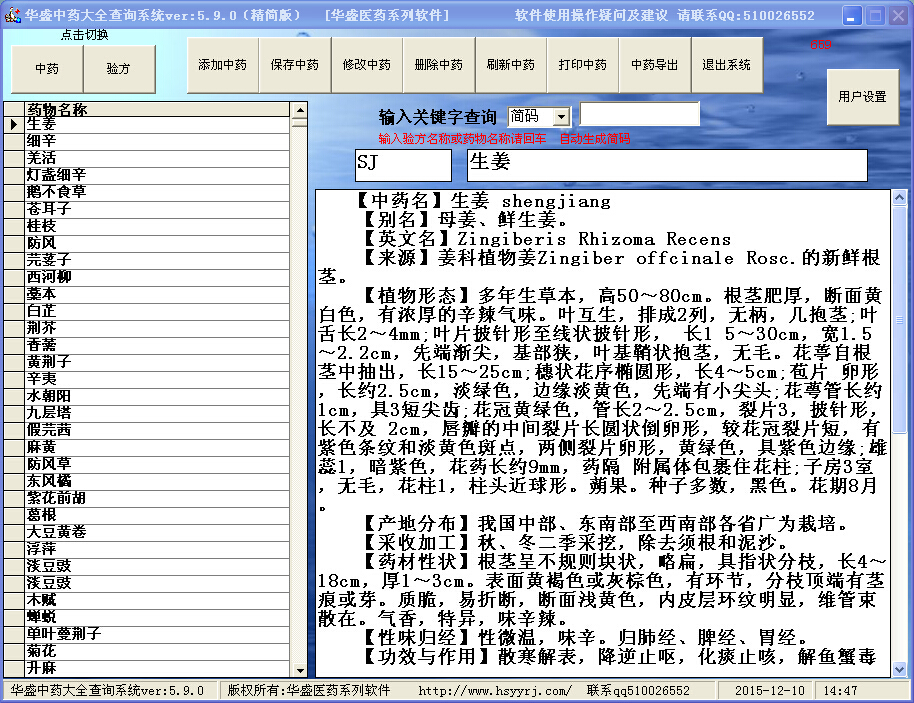This screenshot has width=914, height=703.
Task: Click the website URL in status bar
Action: point(495,691)
